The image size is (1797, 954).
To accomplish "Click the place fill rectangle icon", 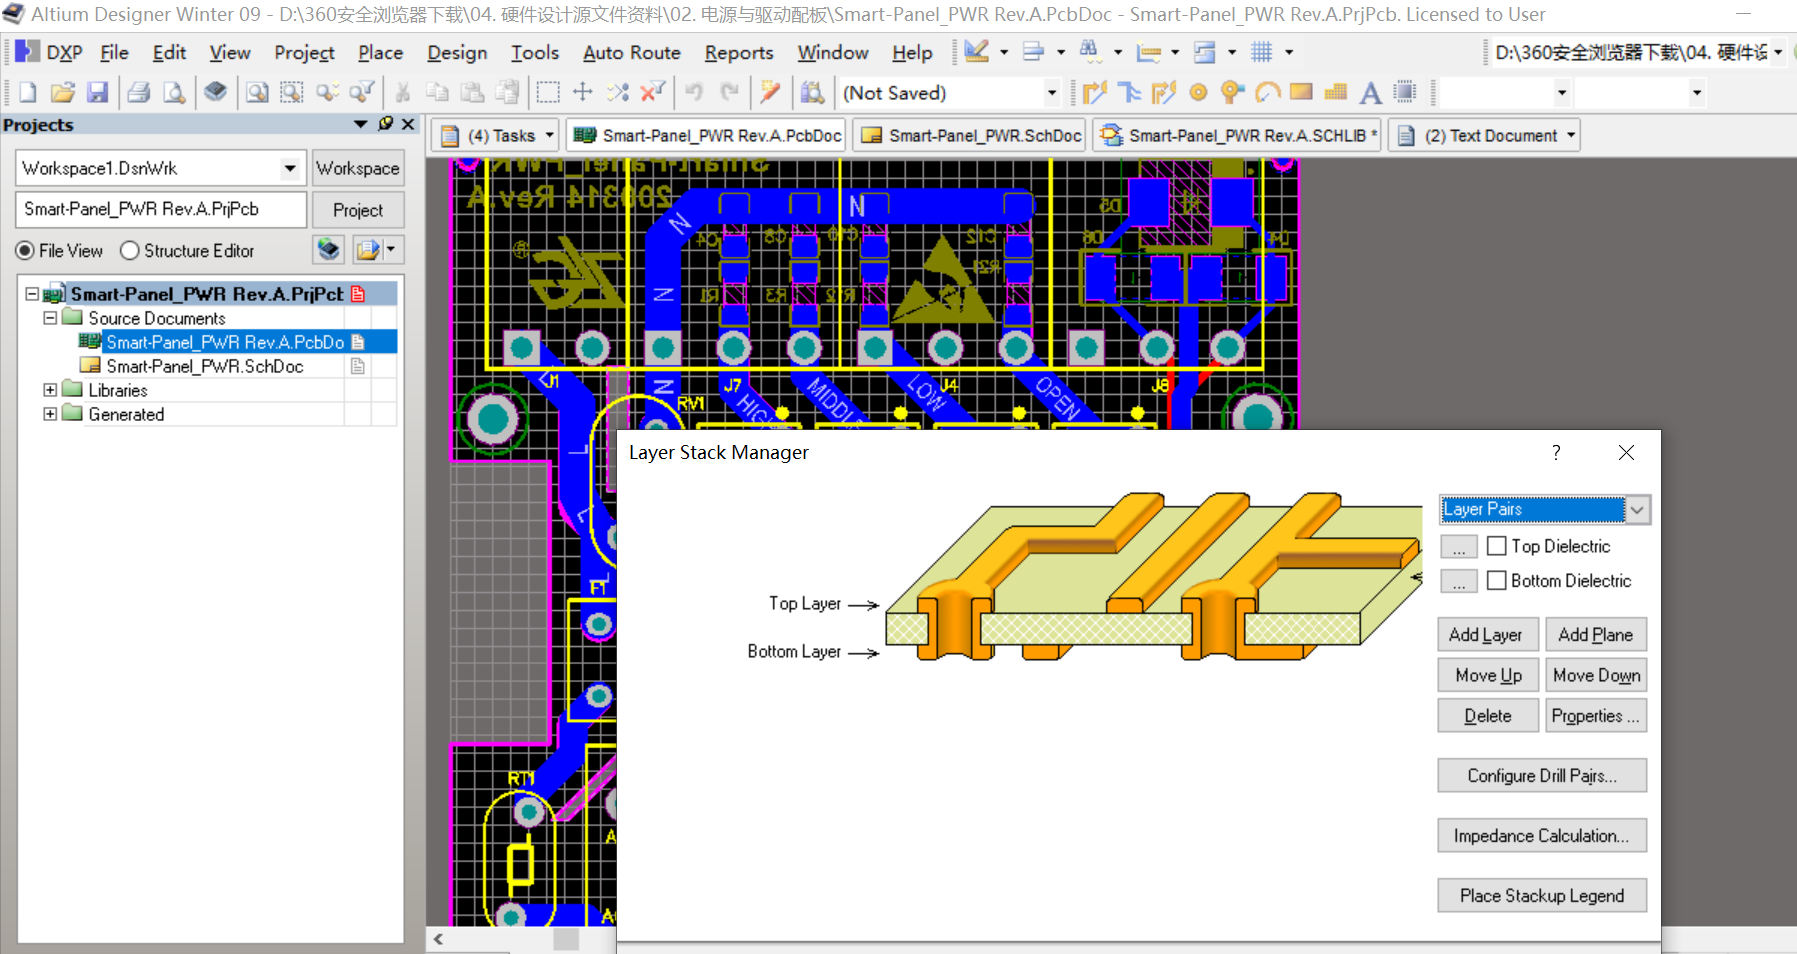I will click(x=1301, y=93).
